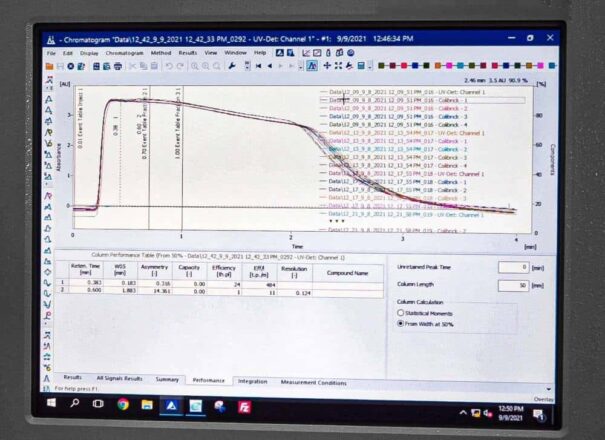Go to previous chromatogram with left arrow
The width and height of the screenshot is (605, 440).
269,66
